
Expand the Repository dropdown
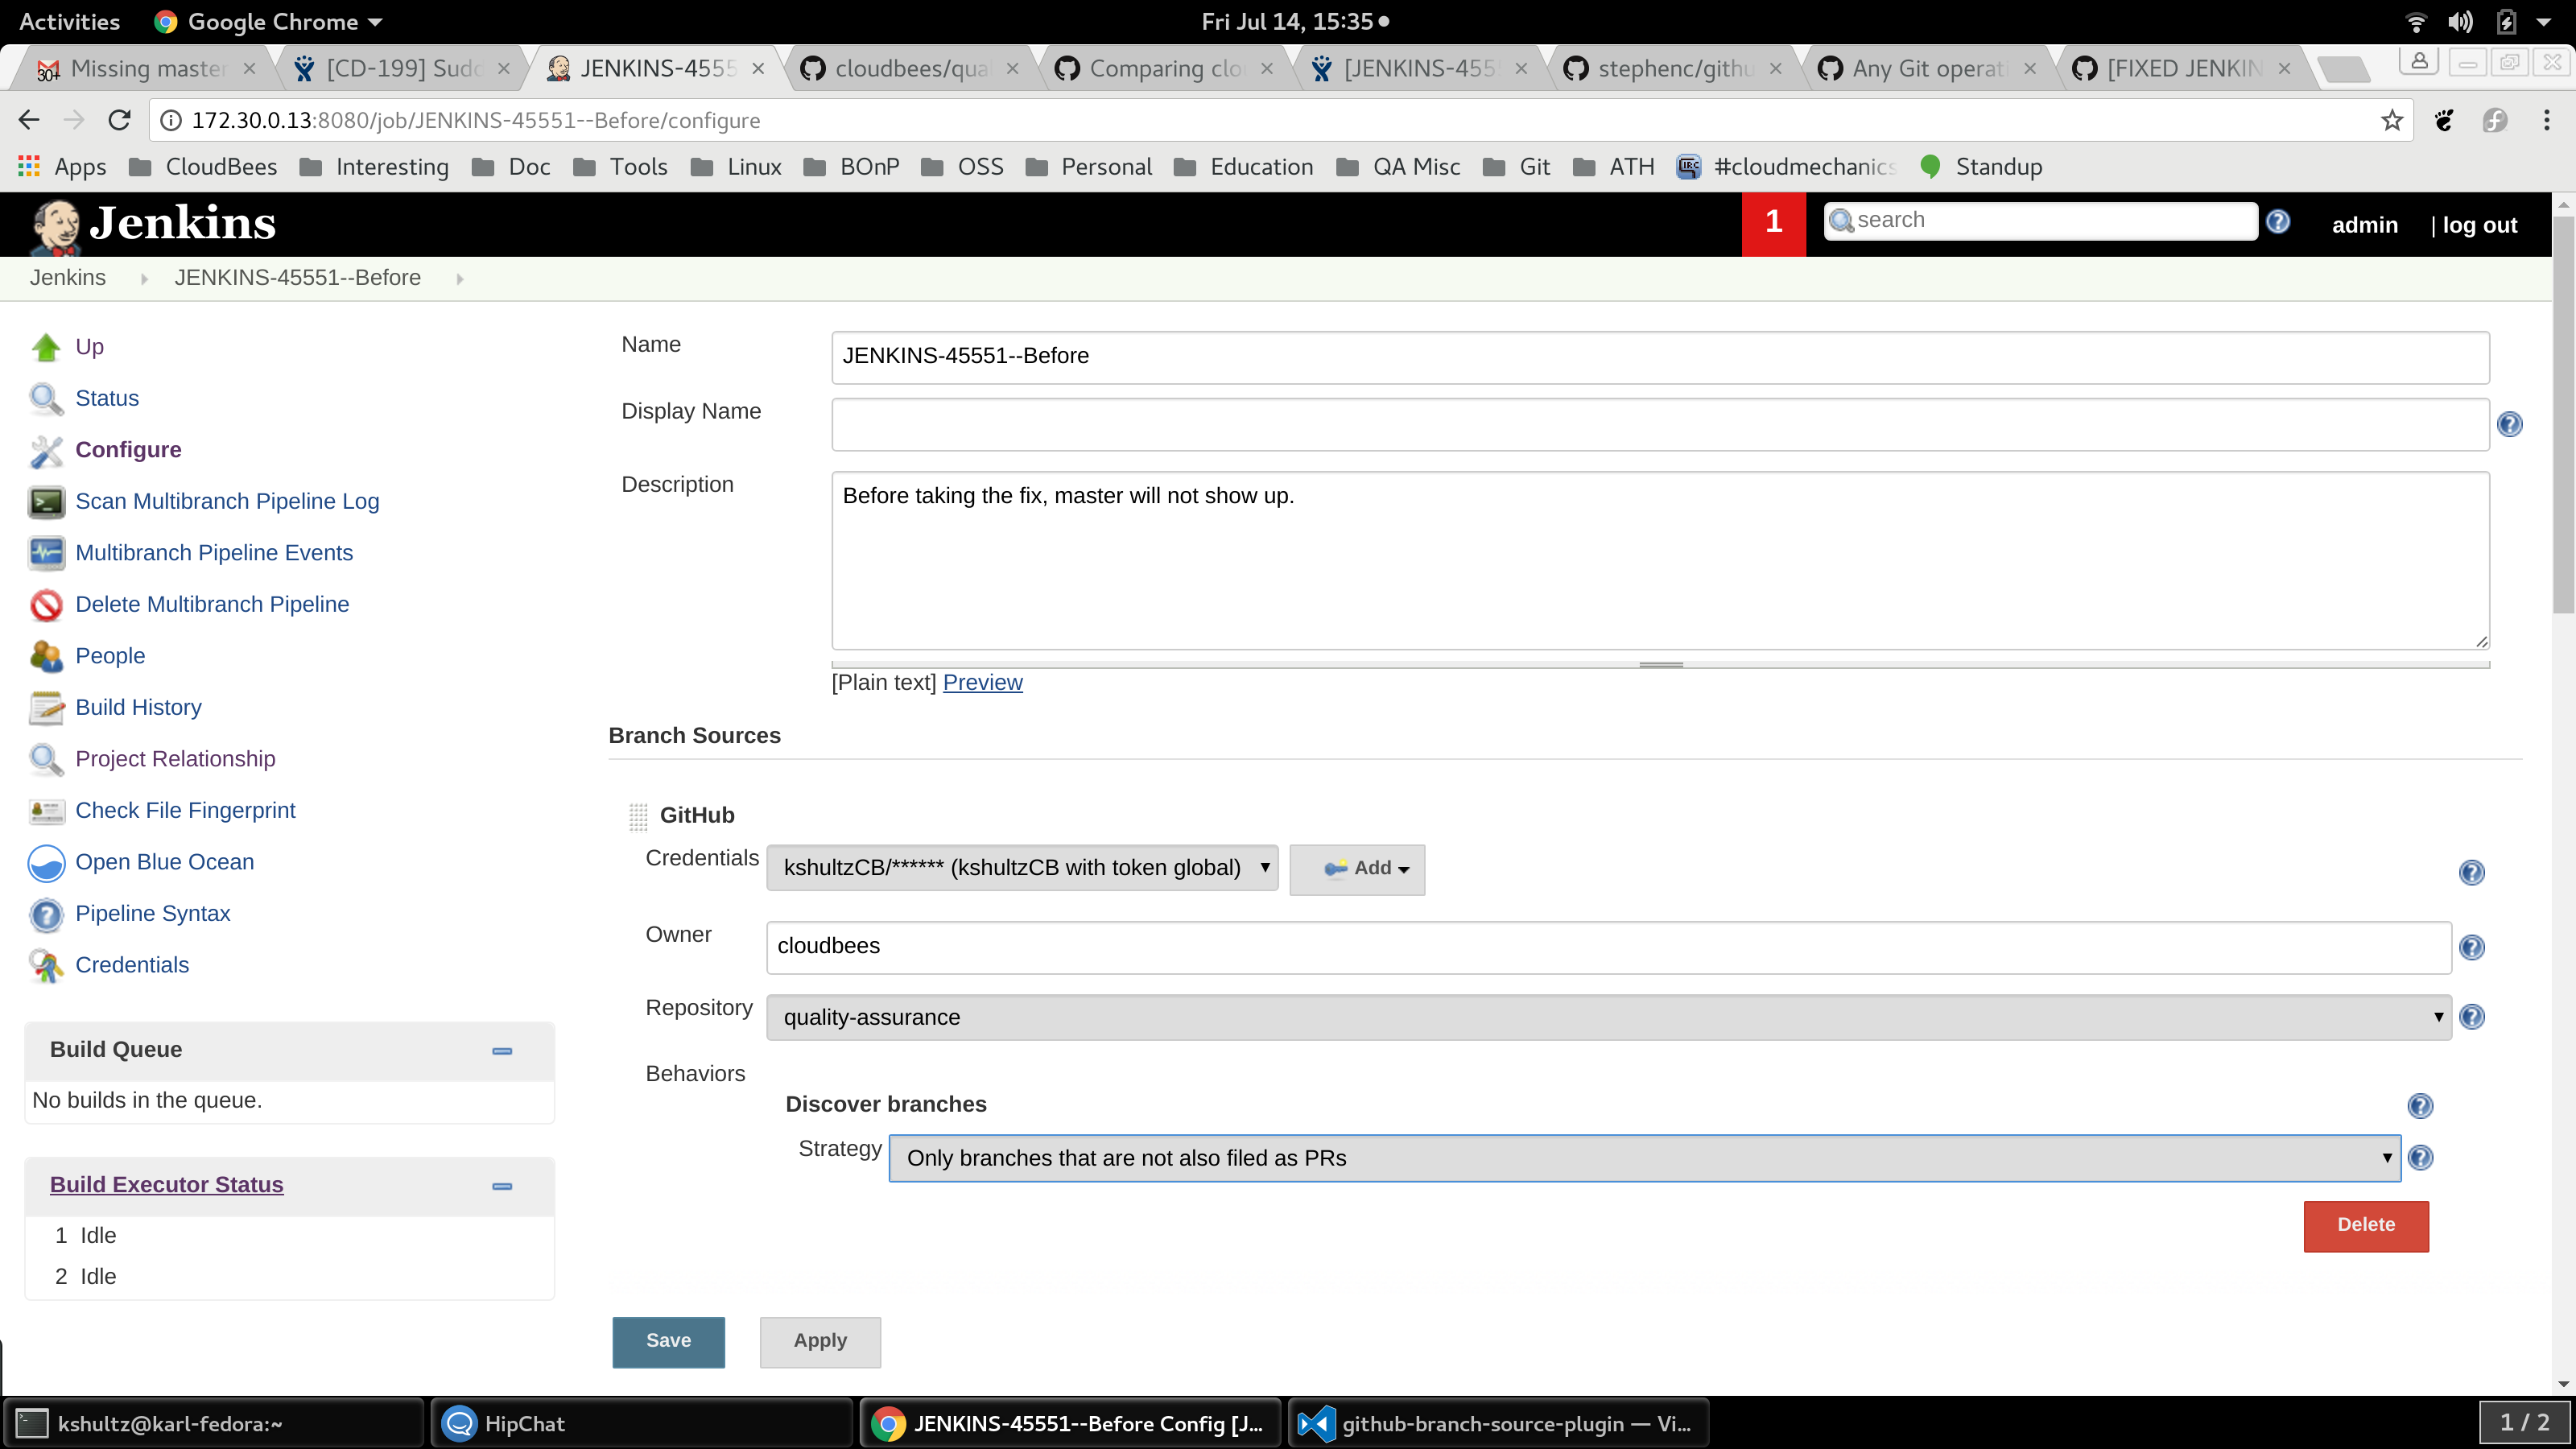point(1608,1017)
